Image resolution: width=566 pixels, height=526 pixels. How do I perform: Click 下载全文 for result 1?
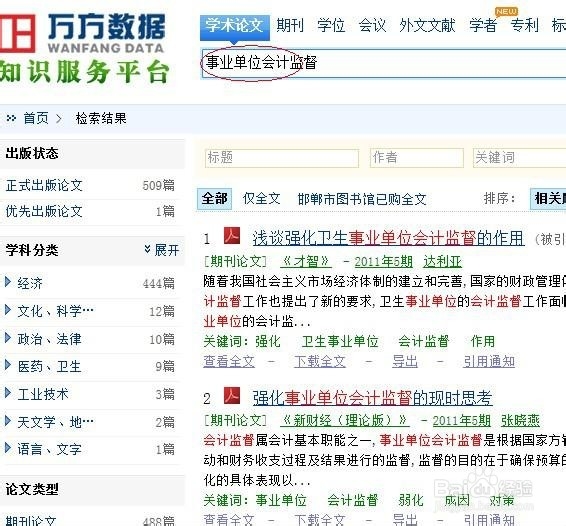320,361
